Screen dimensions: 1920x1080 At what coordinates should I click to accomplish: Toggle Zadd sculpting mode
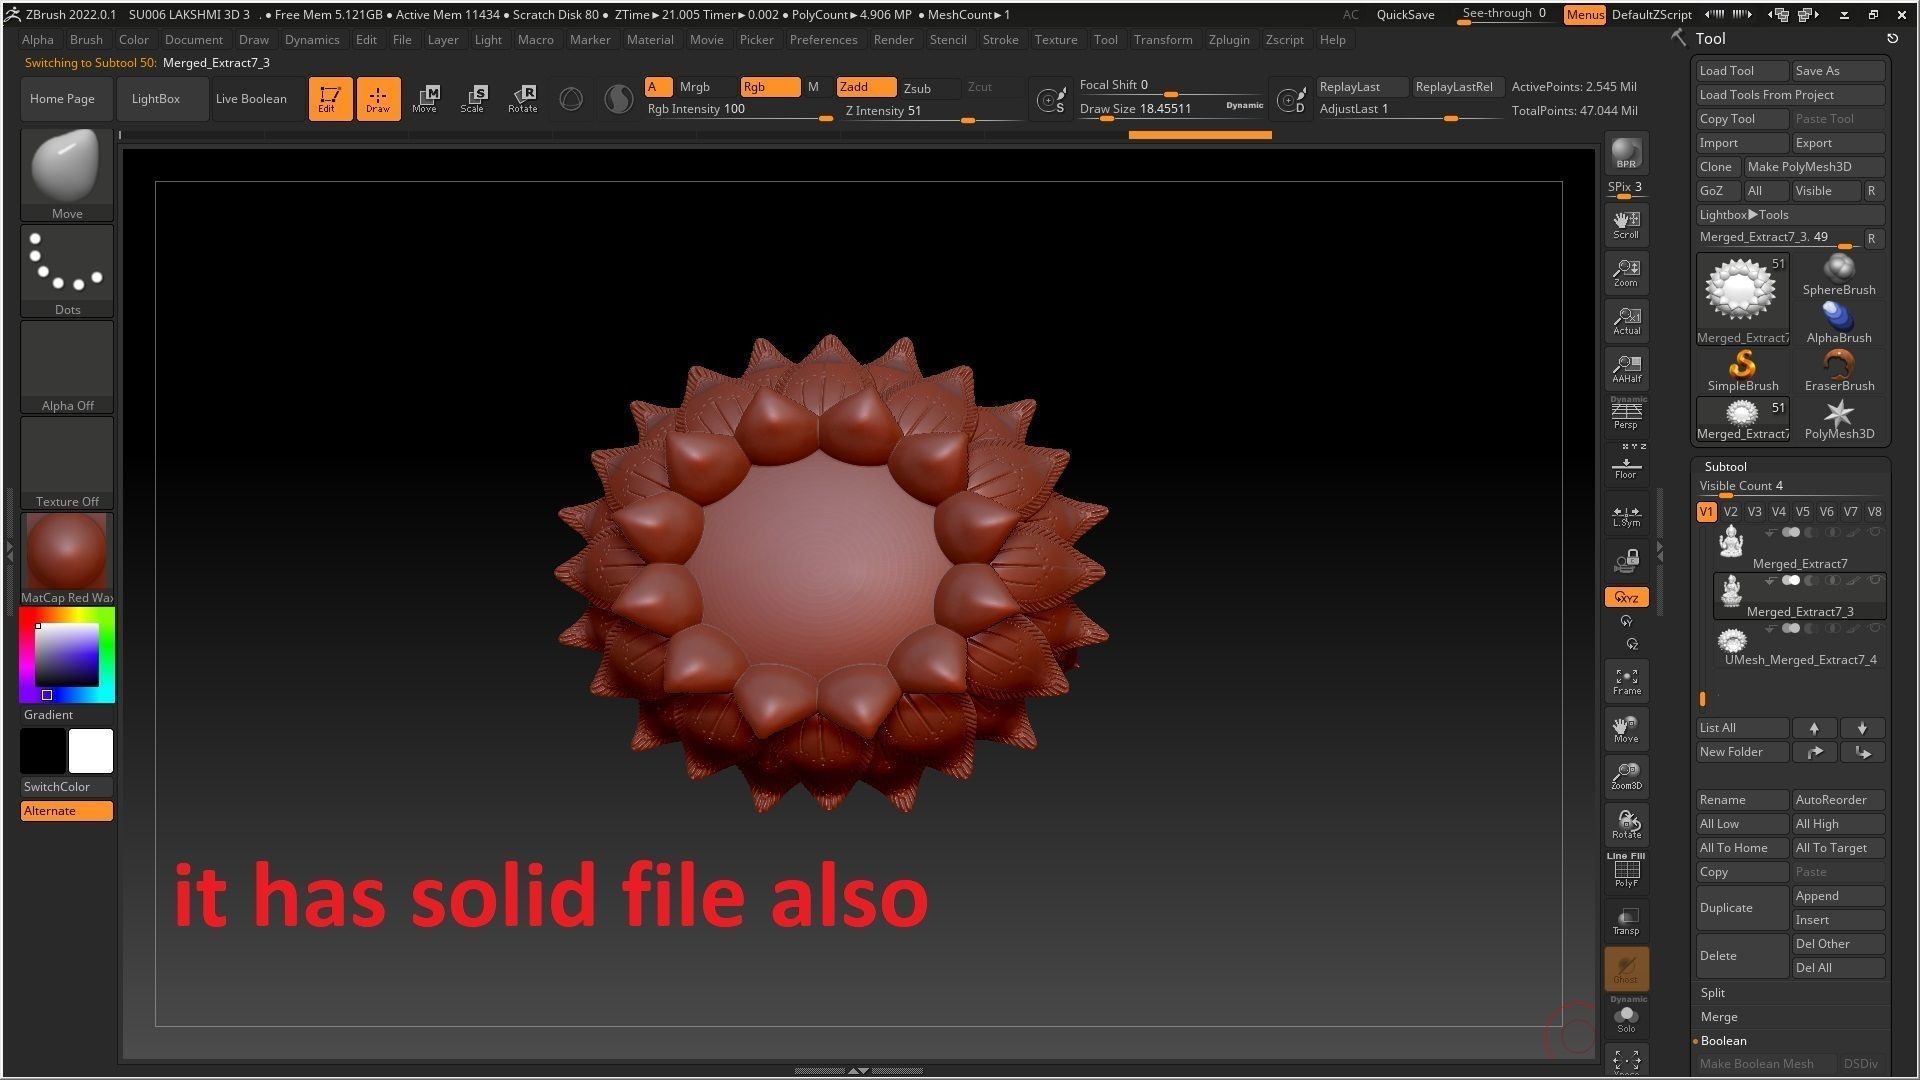(865, 87)
